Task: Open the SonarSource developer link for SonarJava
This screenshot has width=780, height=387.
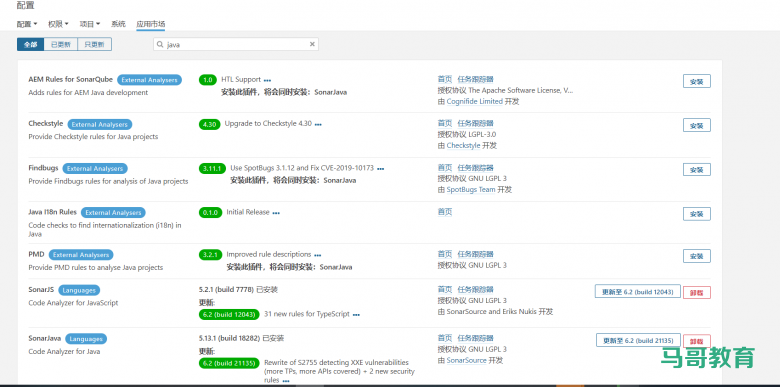Action: [x=466, y=360]
